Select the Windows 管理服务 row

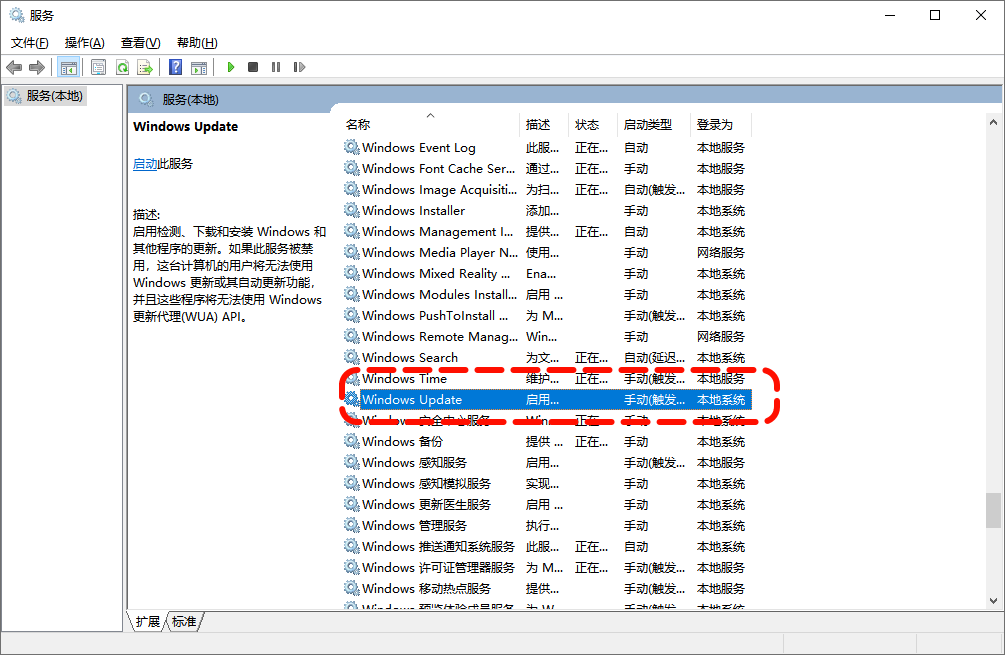[547, 525]
